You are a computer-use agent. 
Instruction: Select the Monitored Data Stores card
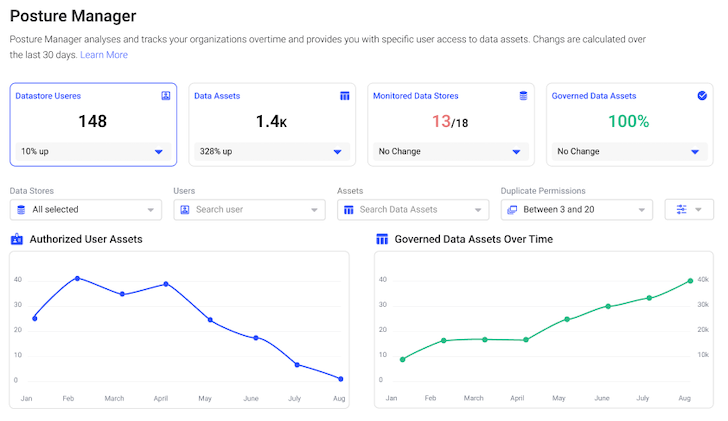(450, 123)
